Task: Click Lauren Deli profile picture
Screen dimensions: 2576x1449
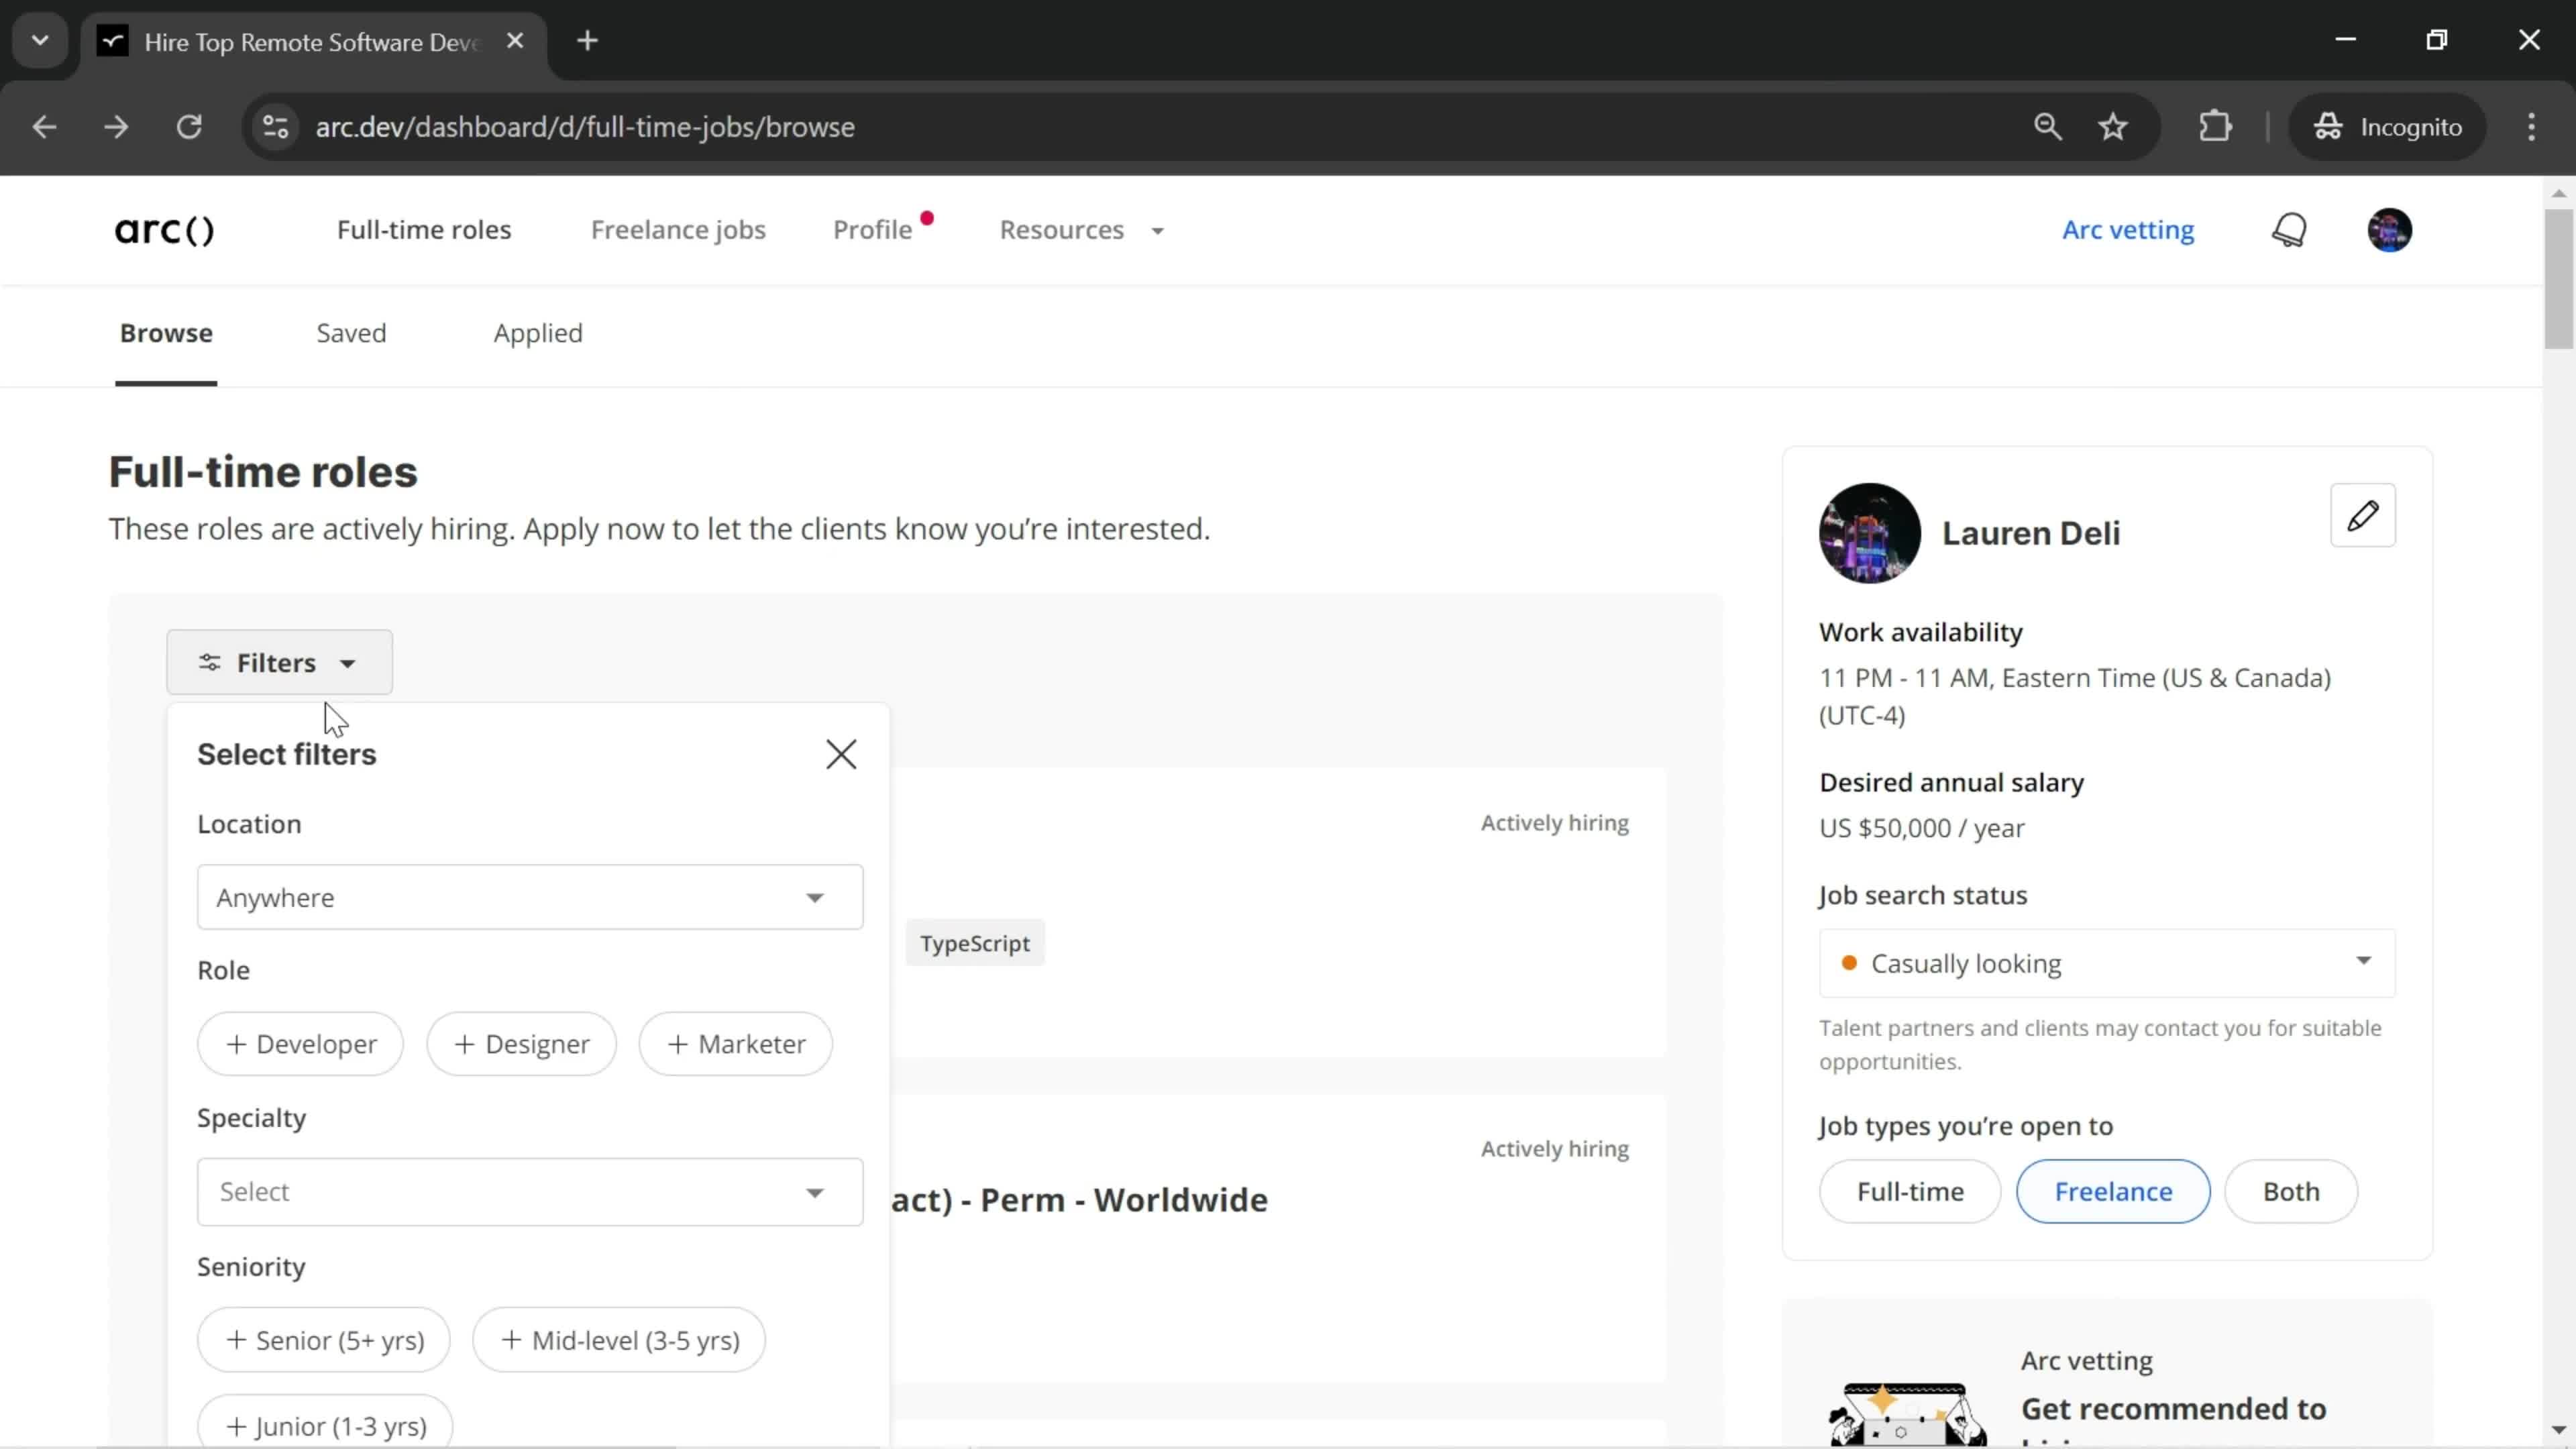Action: click(x=1869, y=533)
